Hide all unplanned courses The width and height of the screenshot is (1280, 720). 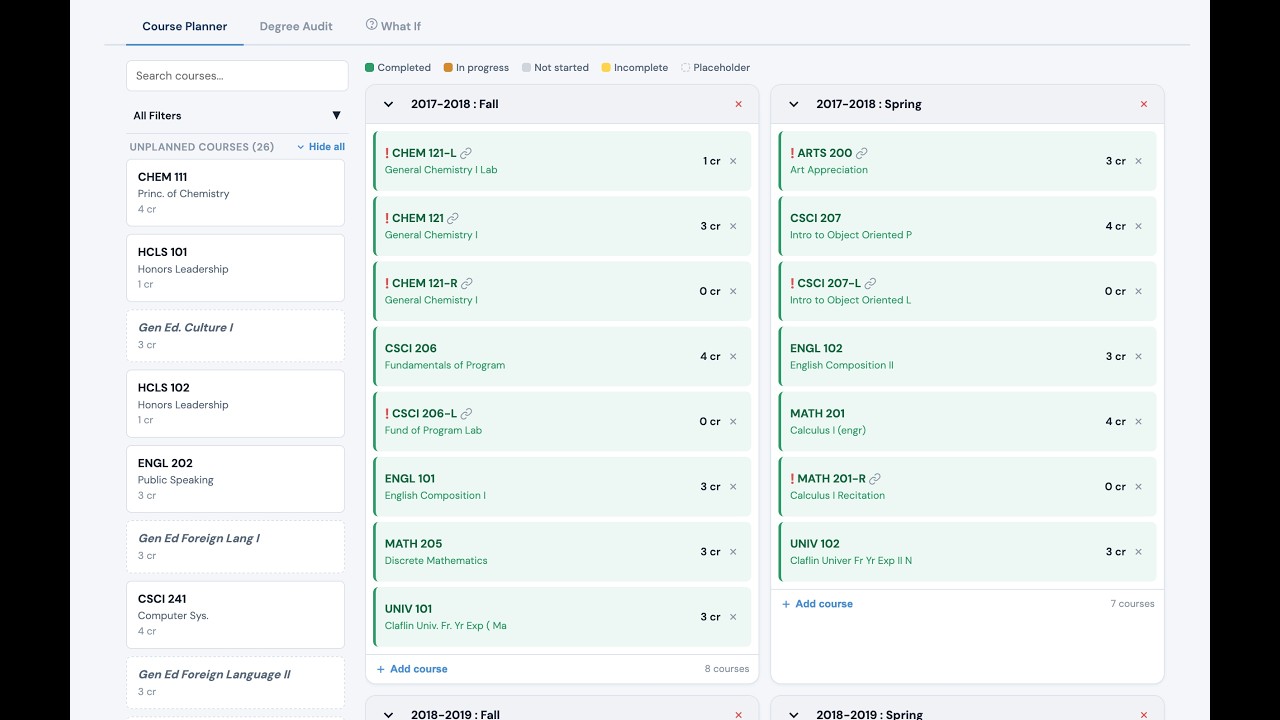[x=321, y=147]
